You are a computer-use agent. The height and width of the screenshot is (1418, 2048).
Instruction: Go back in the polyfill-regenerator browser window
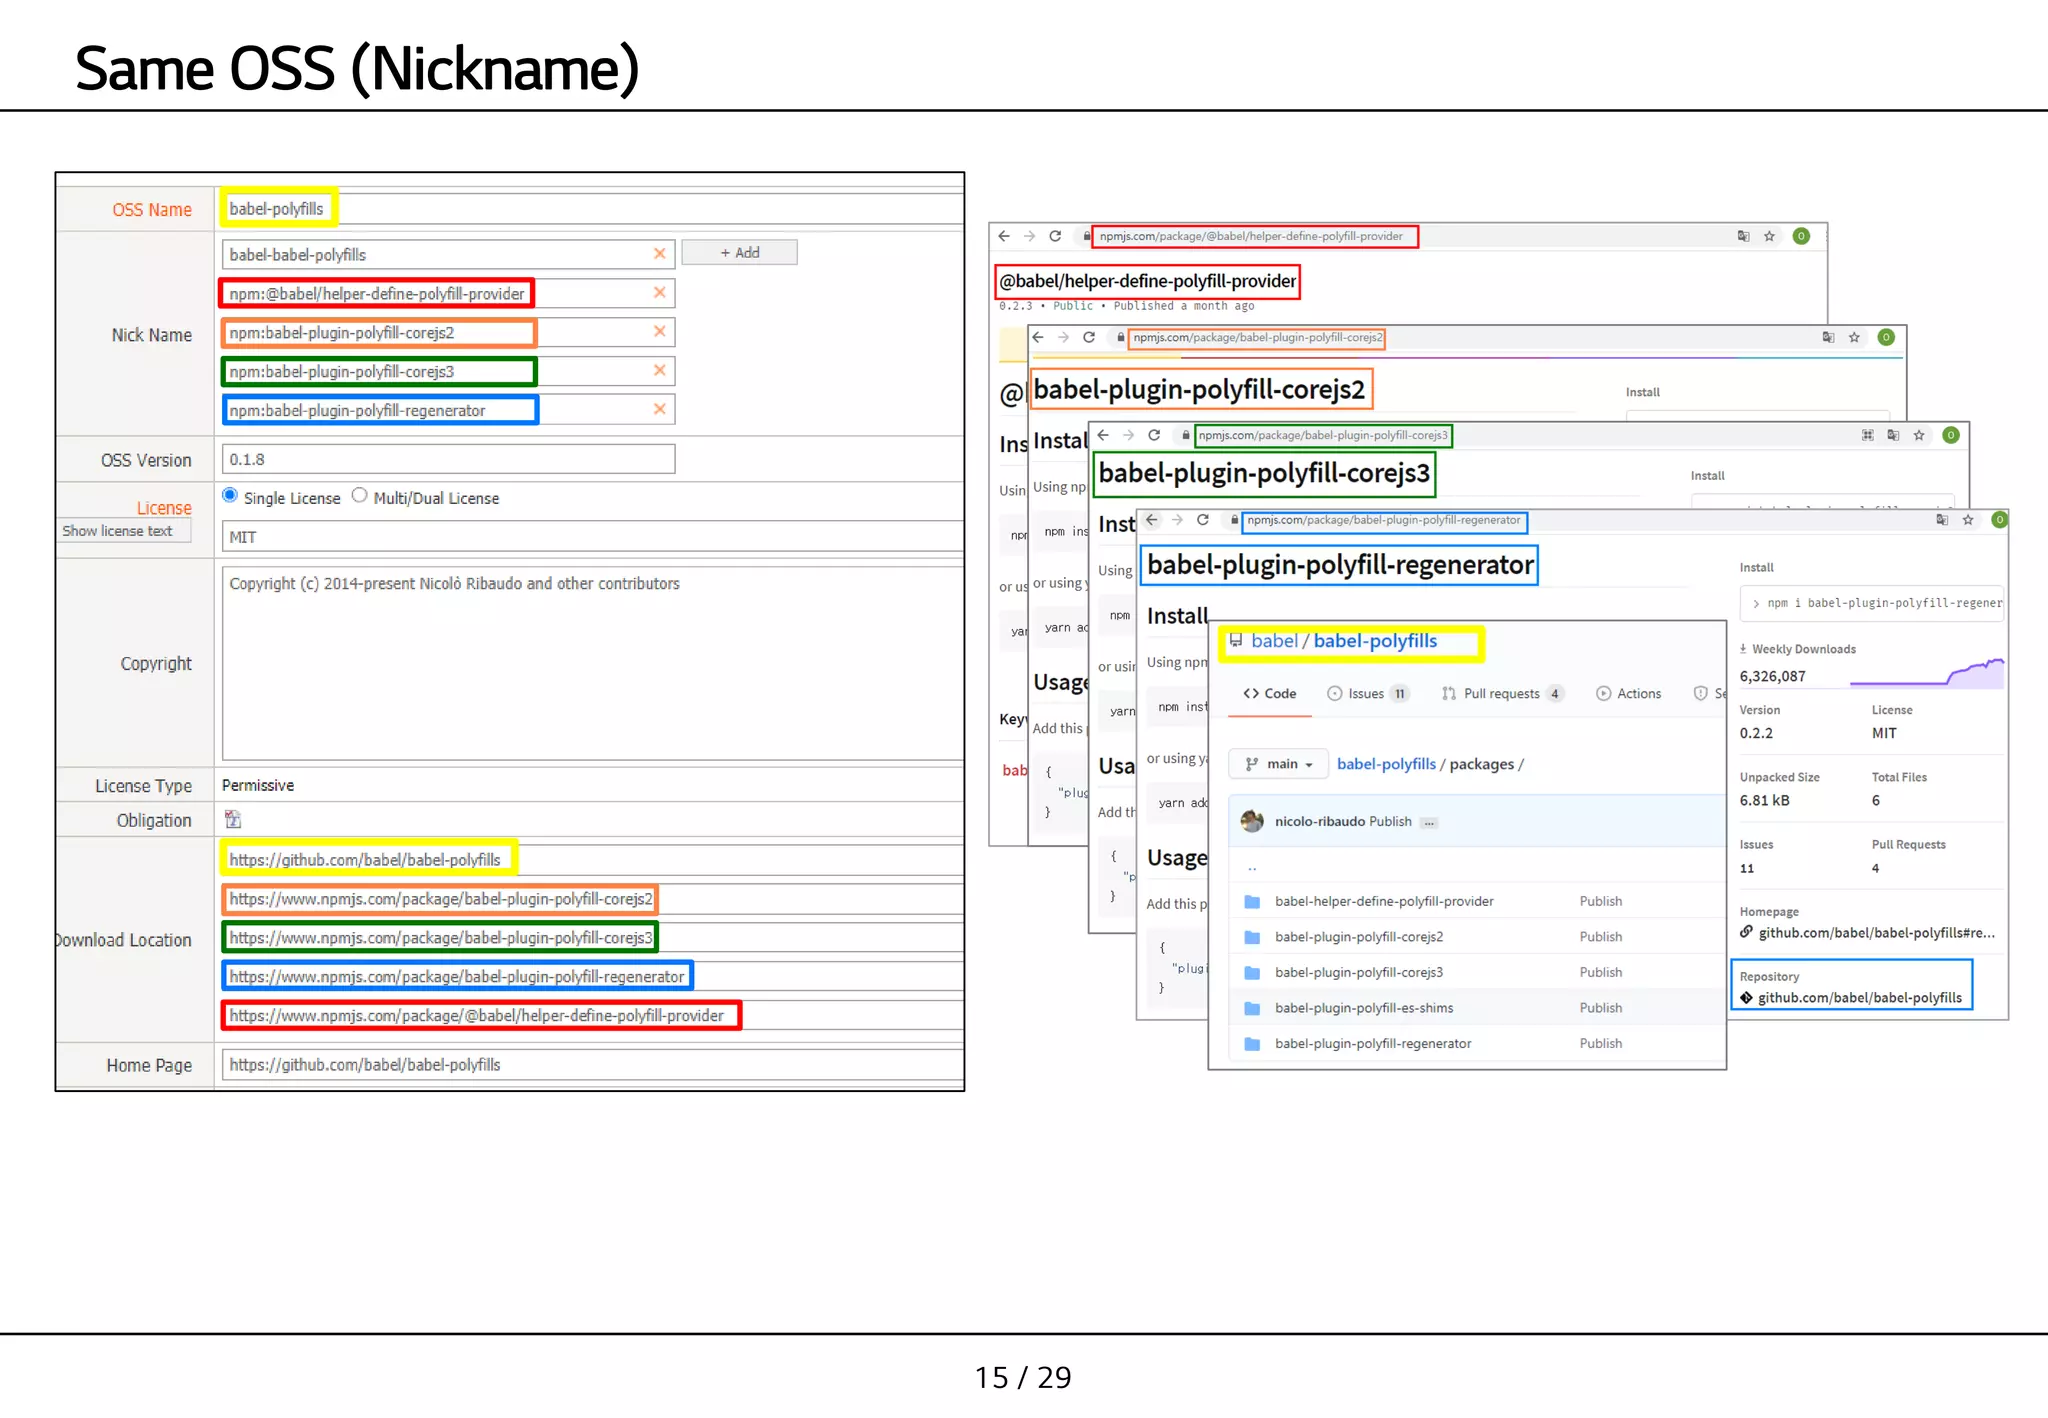tap(1152, 520)
